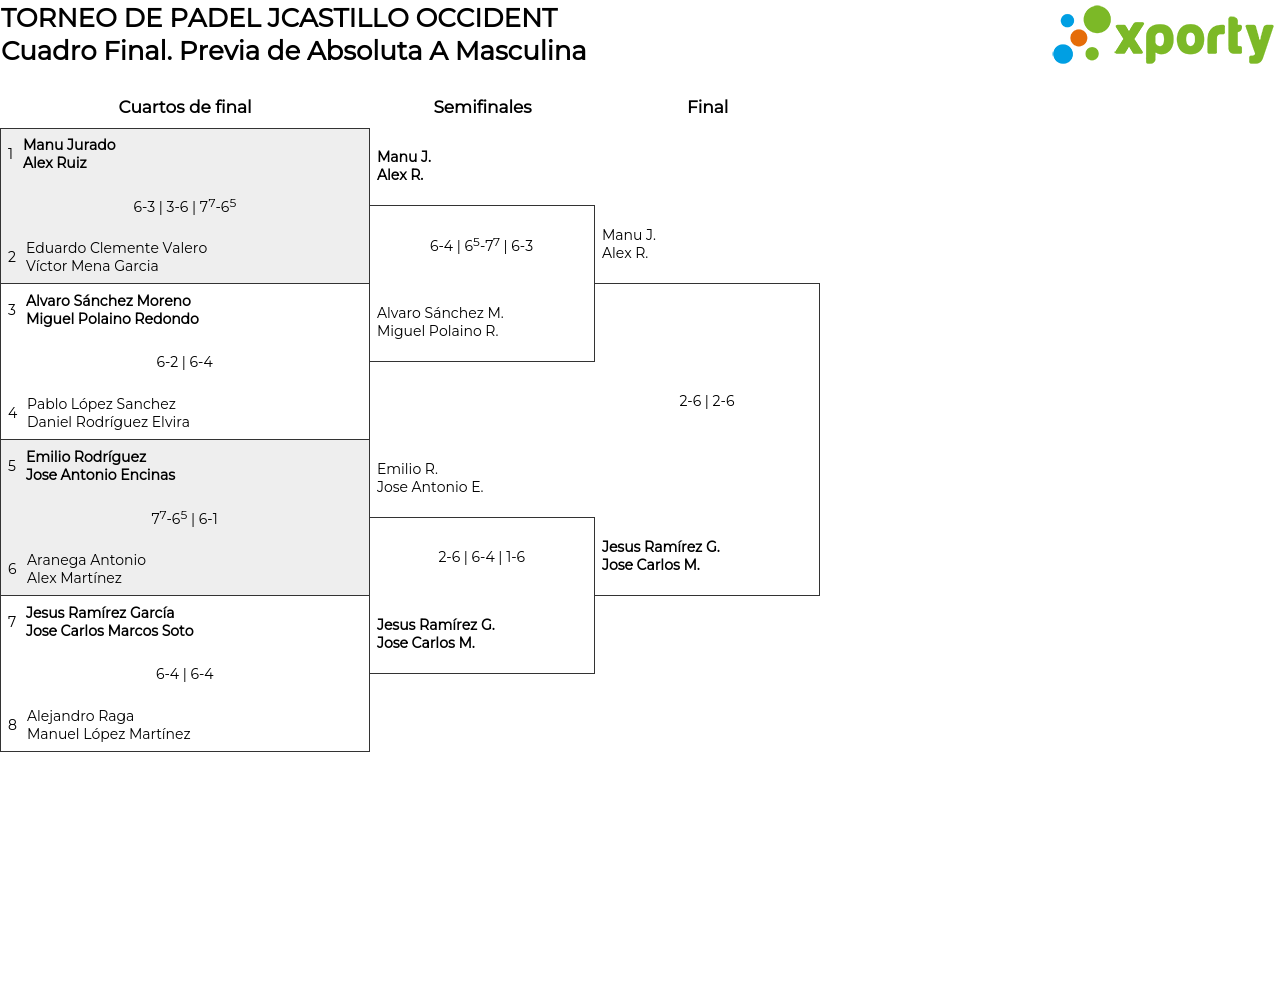Click the Pablo López Sanchez pair
The height and width of the screenshot is (982, 1280).
point(108,413)
